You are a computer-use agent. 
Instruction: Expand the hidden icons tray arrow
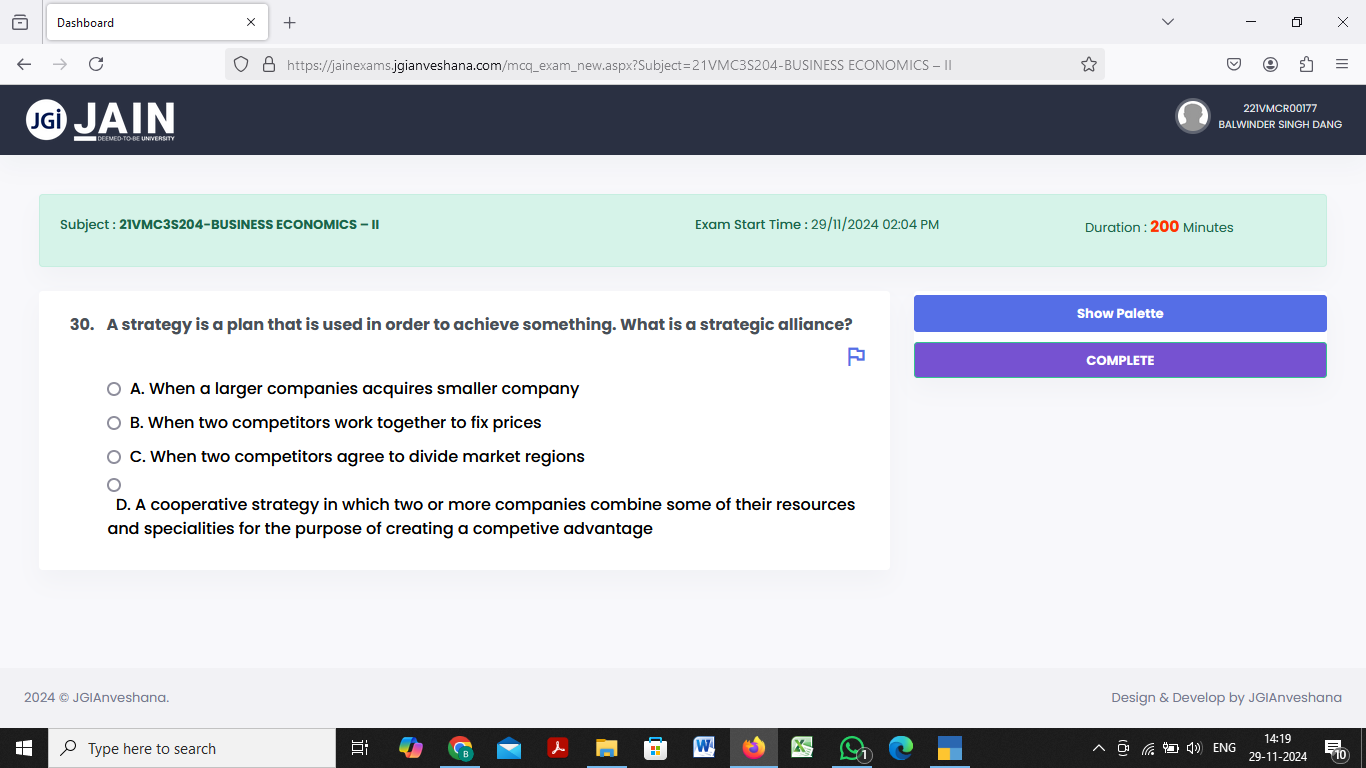pos(1098,747)
